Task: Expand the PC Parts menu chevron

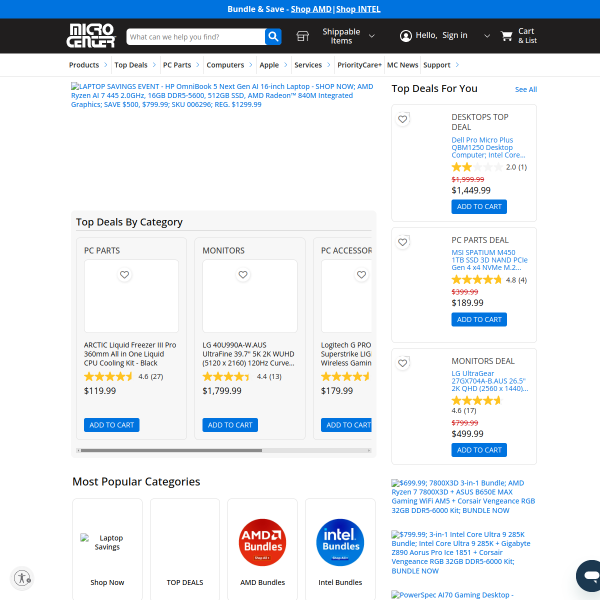Action: pos(198,65)
